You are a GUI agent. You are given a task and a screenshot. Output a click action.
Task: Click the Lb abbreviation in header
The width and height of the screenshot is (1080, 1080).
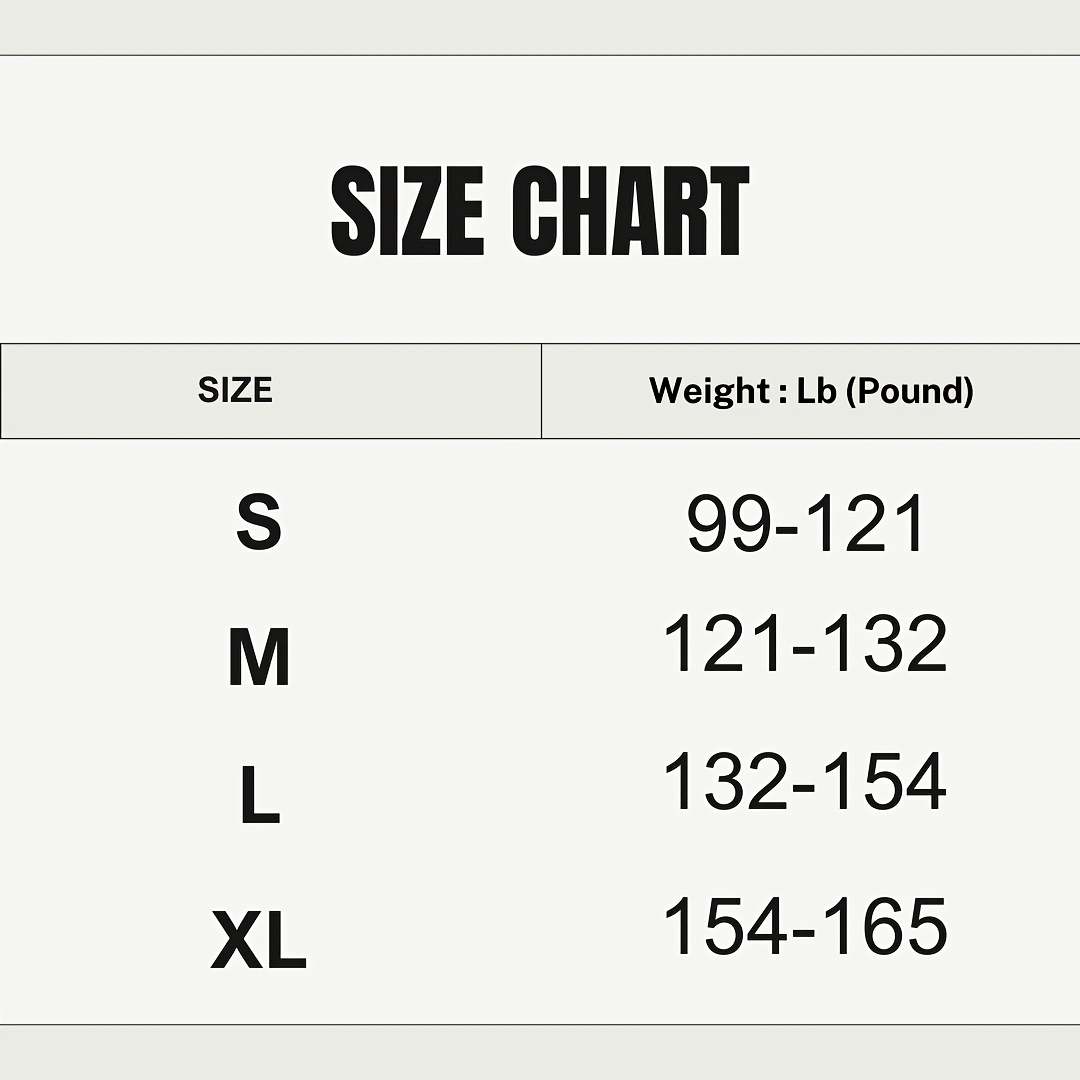point(816,390)
